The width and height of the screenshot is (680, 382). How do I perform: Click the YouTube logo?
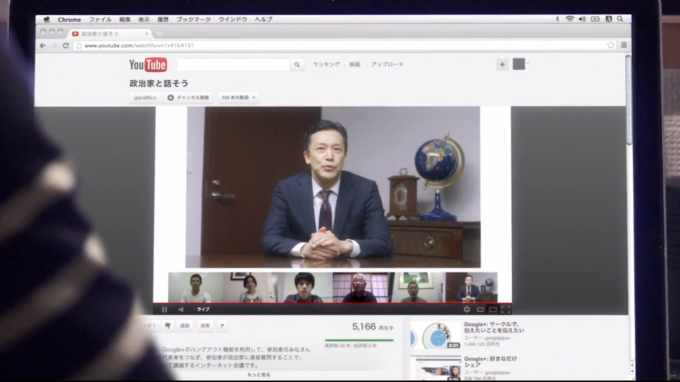(x=148, y=65)
